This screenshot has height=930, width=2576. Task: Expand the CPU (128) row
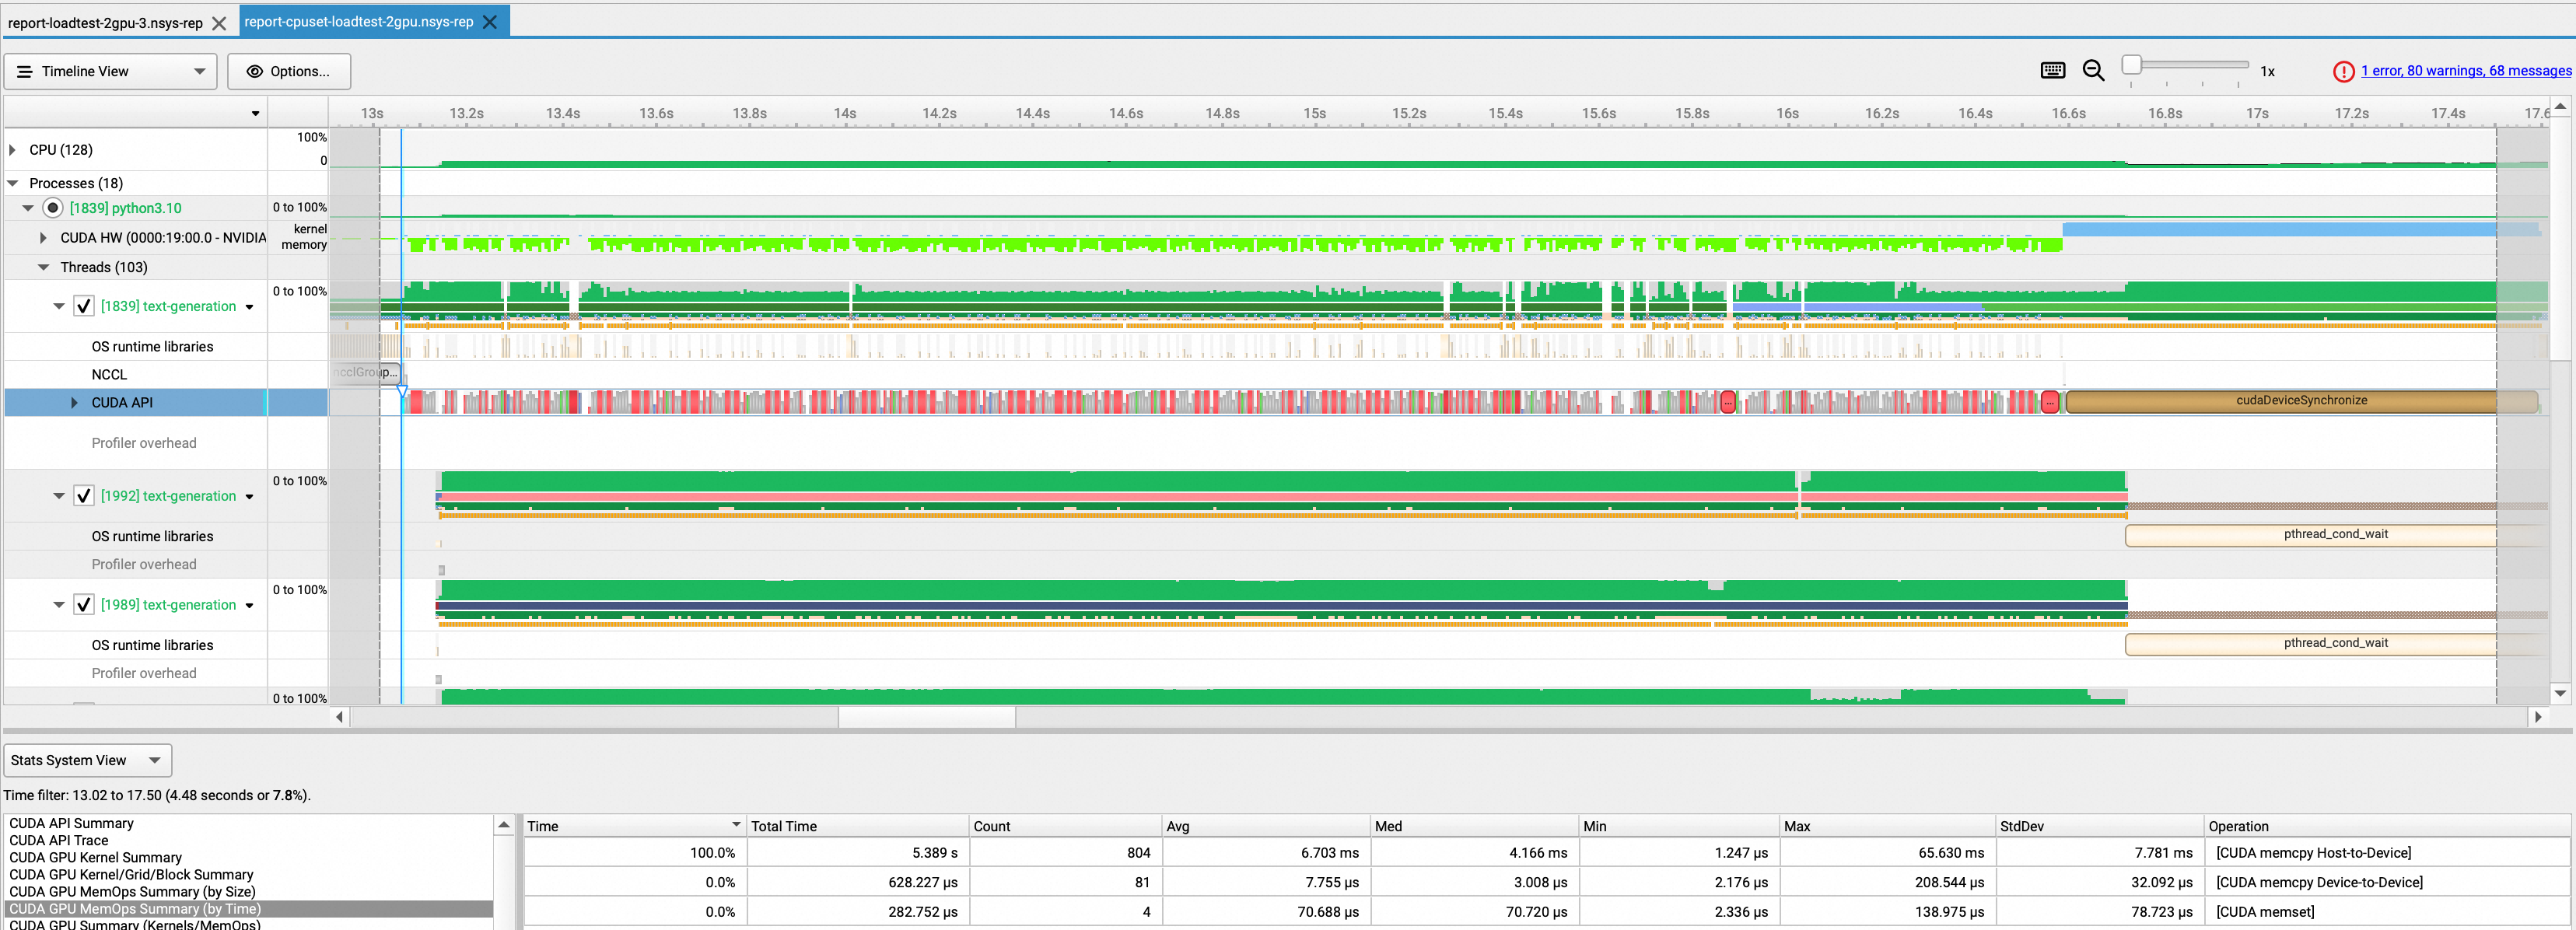[12, 150]
